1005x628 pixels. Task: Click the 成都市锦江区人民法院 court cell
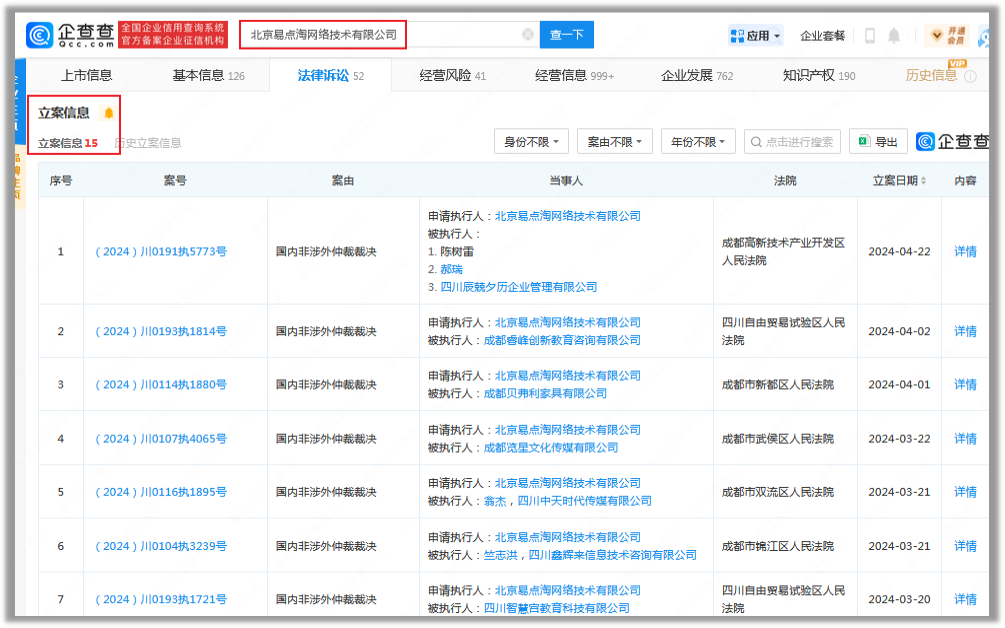pyautogui.click(x=777, y=546)
